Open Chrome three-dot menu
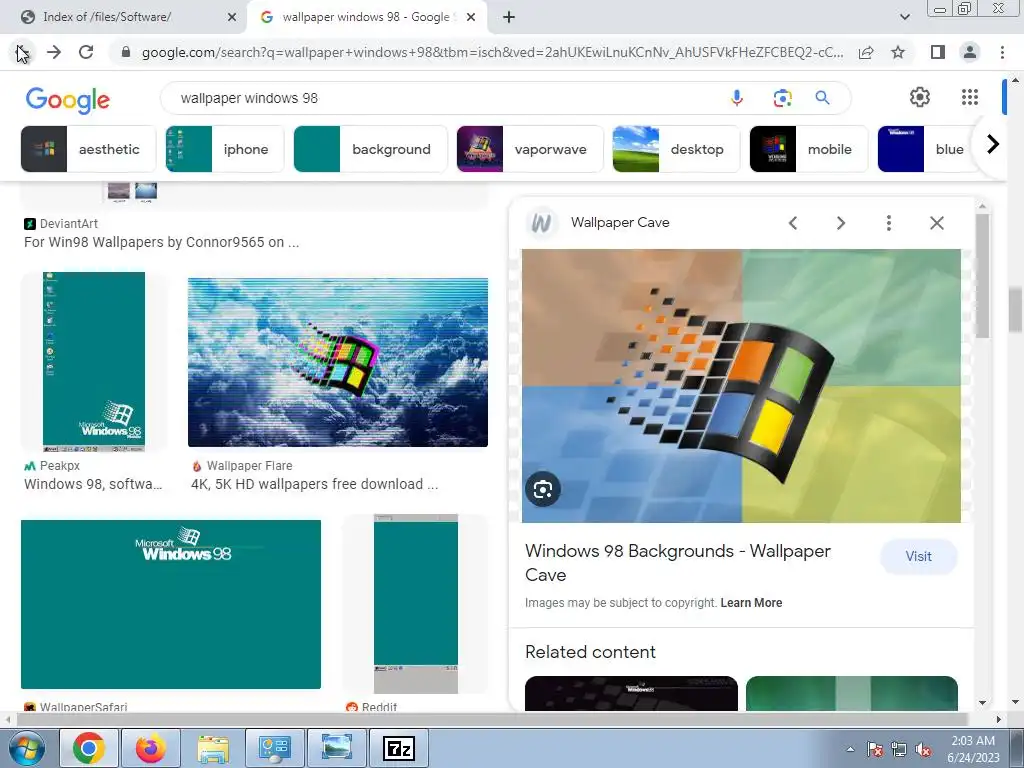 coord(1002,52)
